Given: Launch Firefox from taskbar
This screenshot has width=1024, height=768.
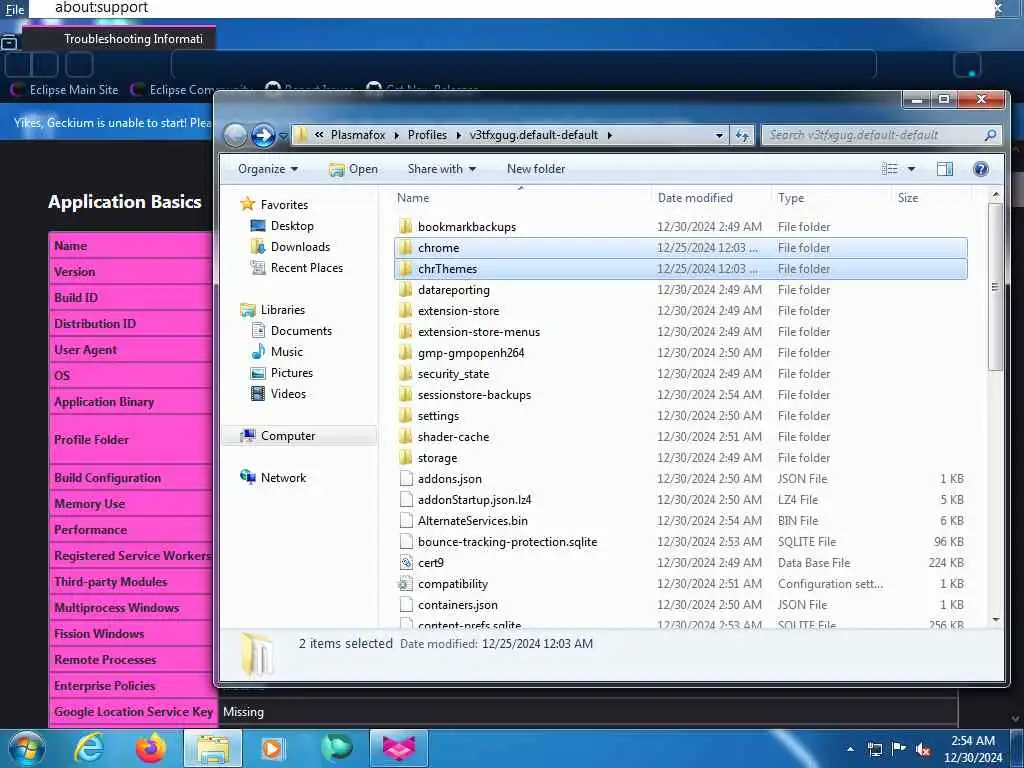Looking at the screenshot, I should point(150,748).
